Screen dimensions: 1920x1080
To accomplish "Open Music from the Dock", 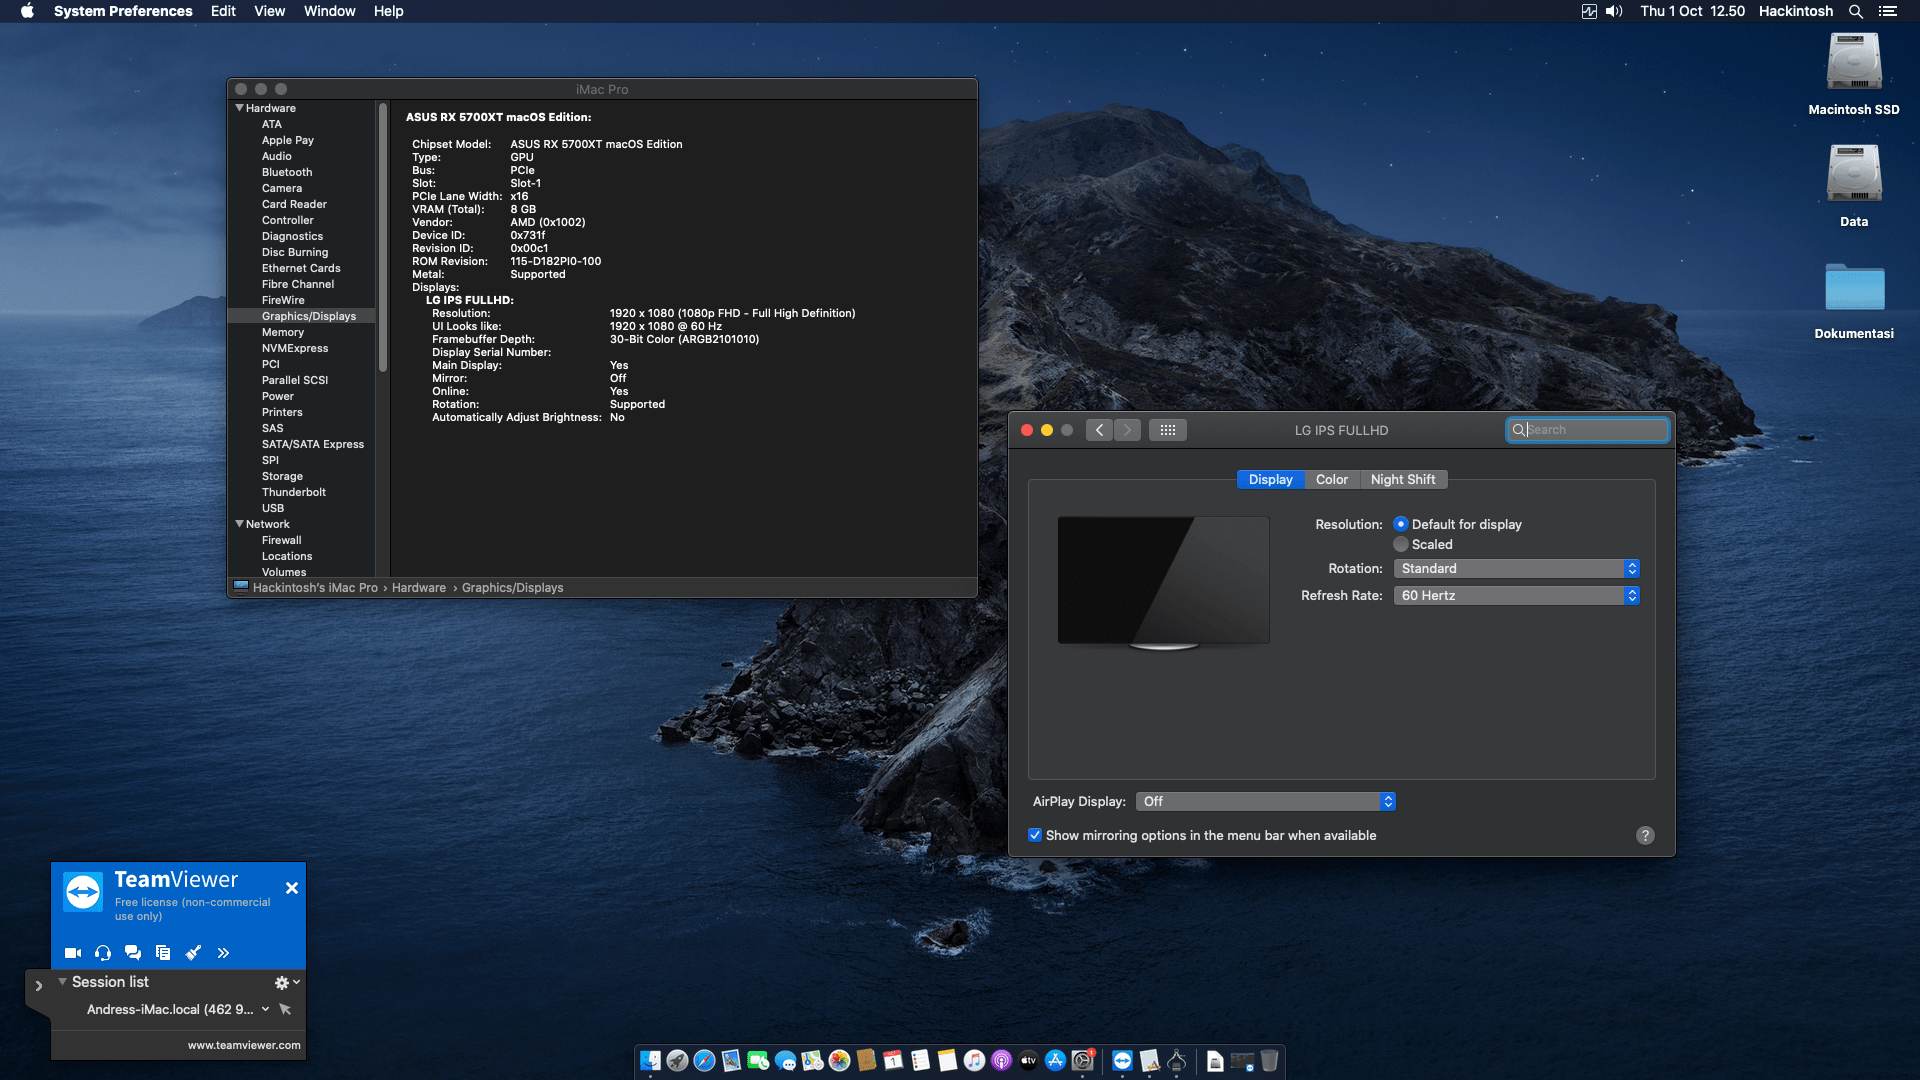I will [974, 1061].
